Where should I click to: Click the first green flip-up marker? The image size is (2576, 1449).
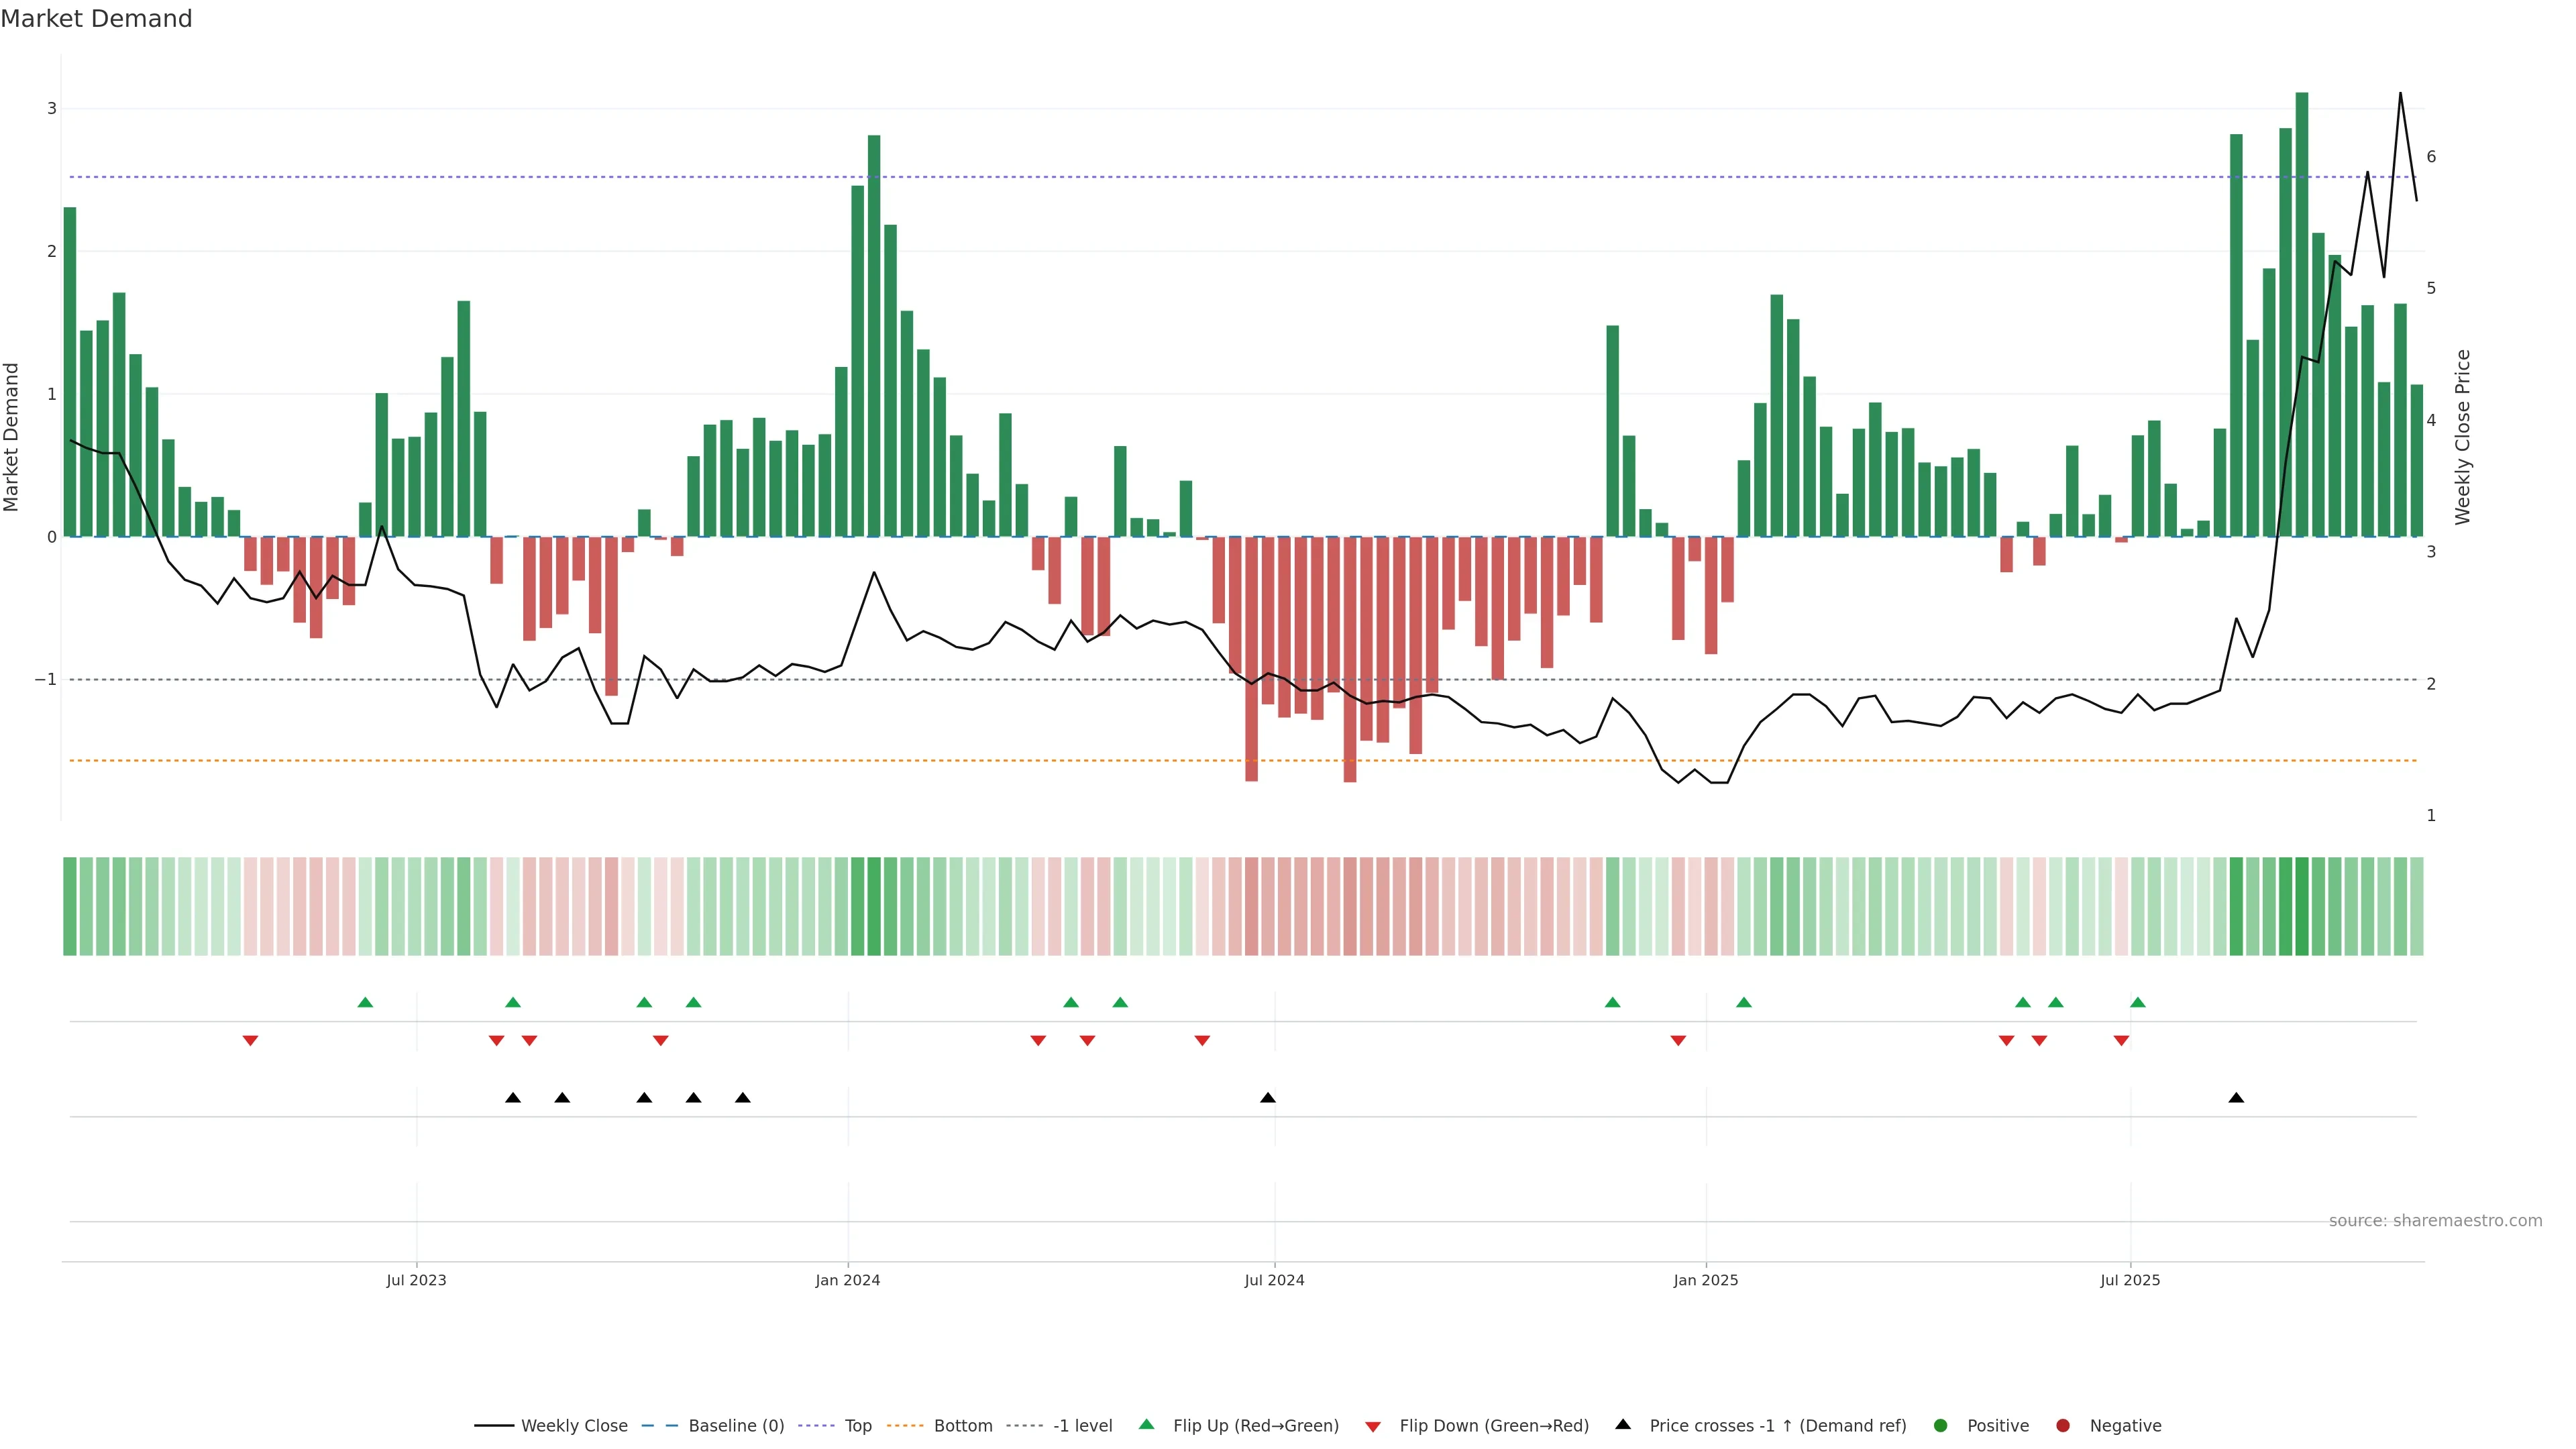pyautogui.click(x=365, y=1002)
